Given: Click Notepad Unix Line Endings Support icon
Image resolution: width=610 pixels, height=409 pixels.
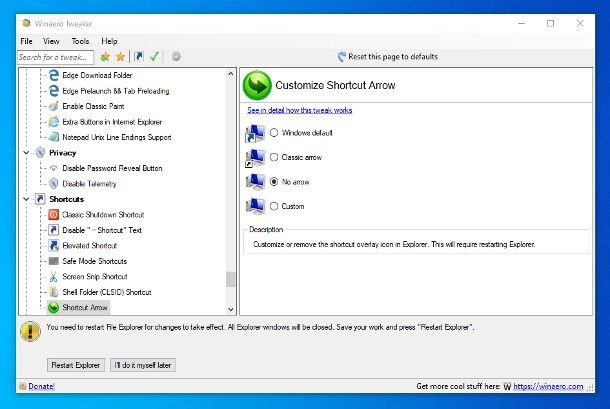Looking at the screenshot, I should (x=54, y=137).
